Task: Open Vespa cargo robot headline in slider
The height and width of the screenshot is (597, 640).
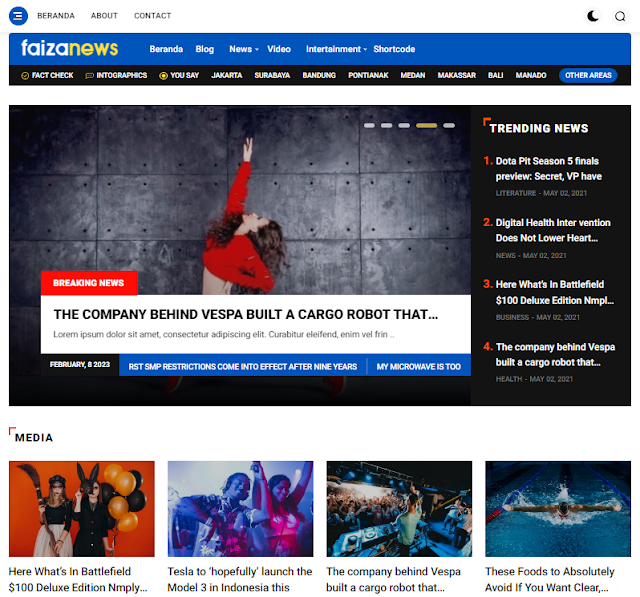Action: 245,314
